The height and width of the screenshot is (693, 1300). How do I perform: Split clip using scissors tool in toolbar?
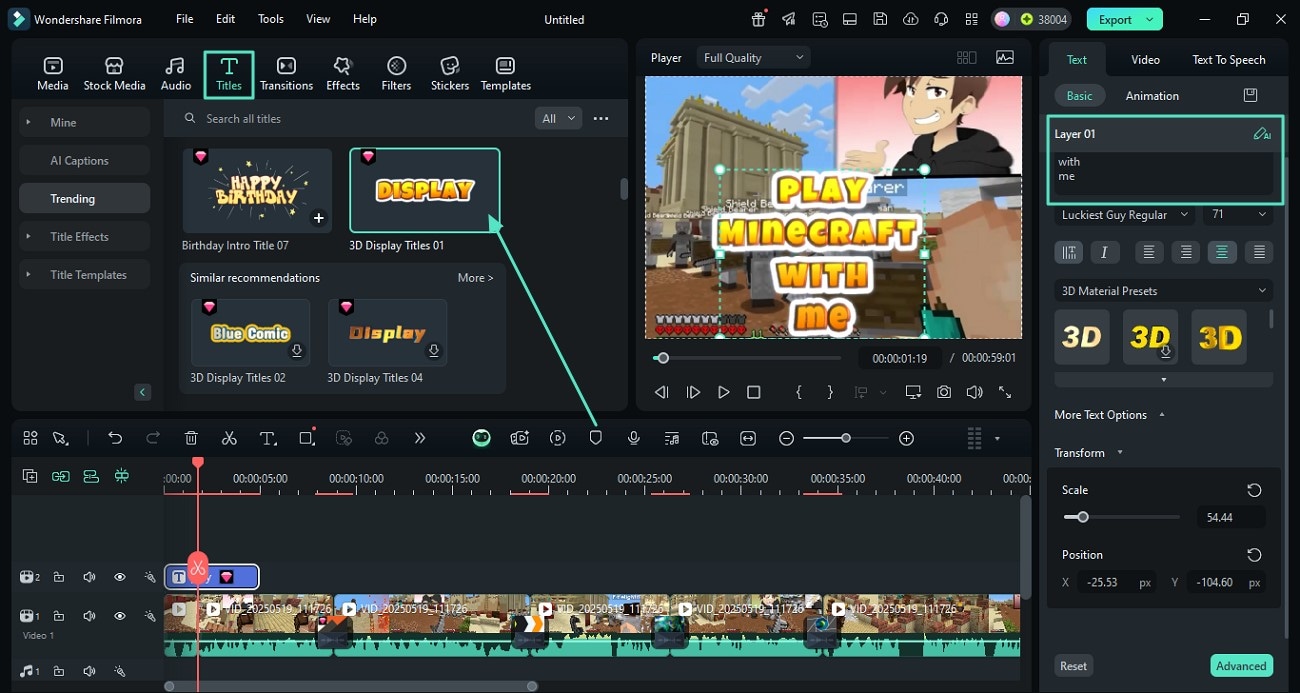coord(229,438)
